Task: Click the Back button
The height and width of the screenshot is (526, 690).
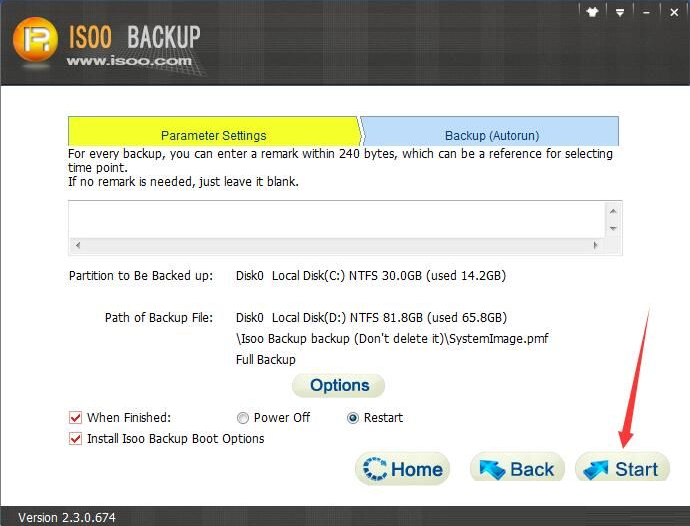Action: [x=517, y=469]
